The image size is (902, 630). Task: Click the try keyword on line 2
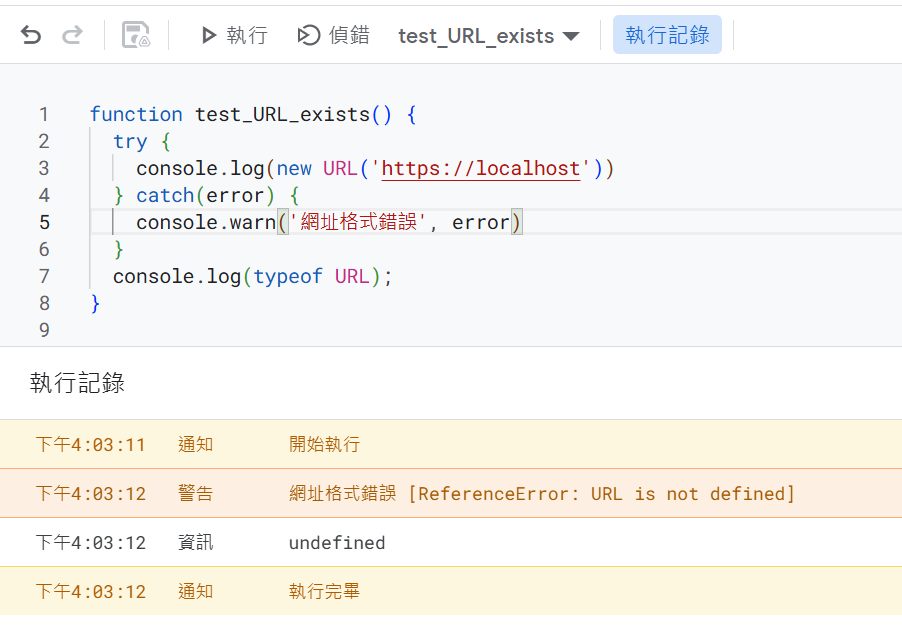(130, 142)
